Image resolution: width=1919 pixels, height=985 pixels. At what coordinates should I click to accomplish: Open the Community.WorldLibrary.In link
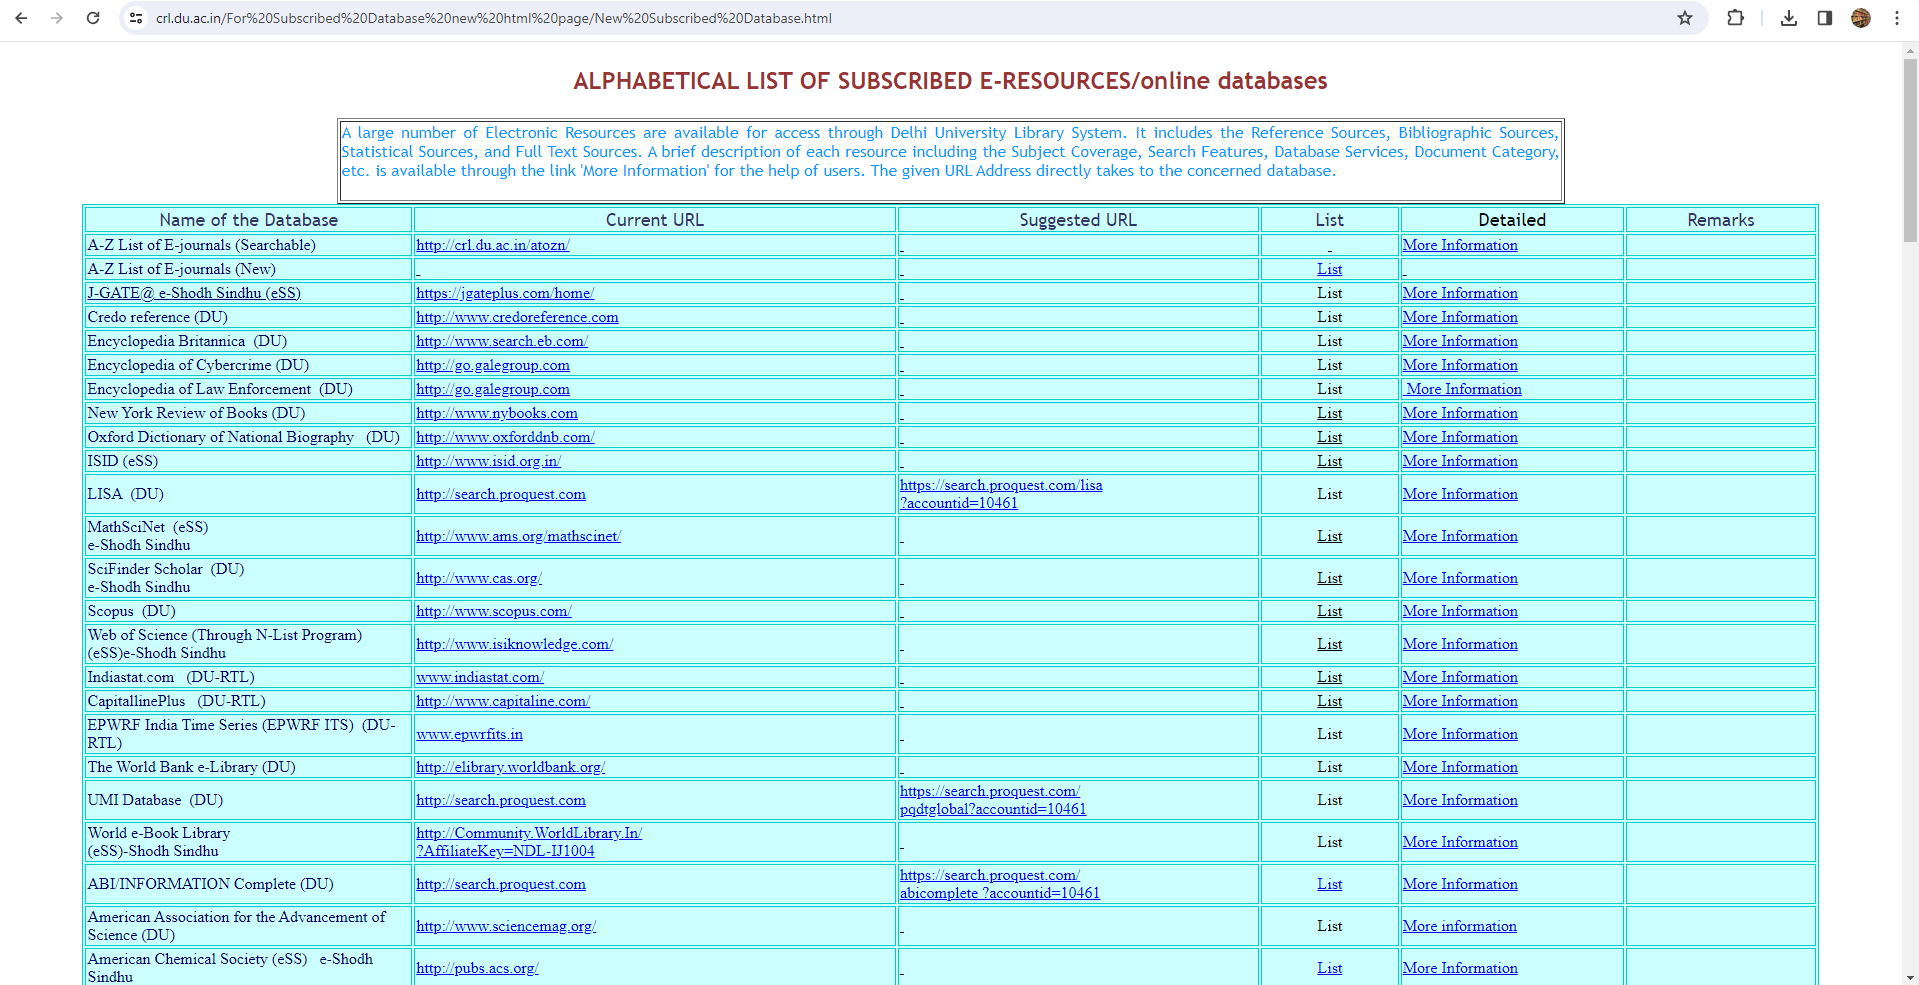pyautogui.click(x=529, y=842)
